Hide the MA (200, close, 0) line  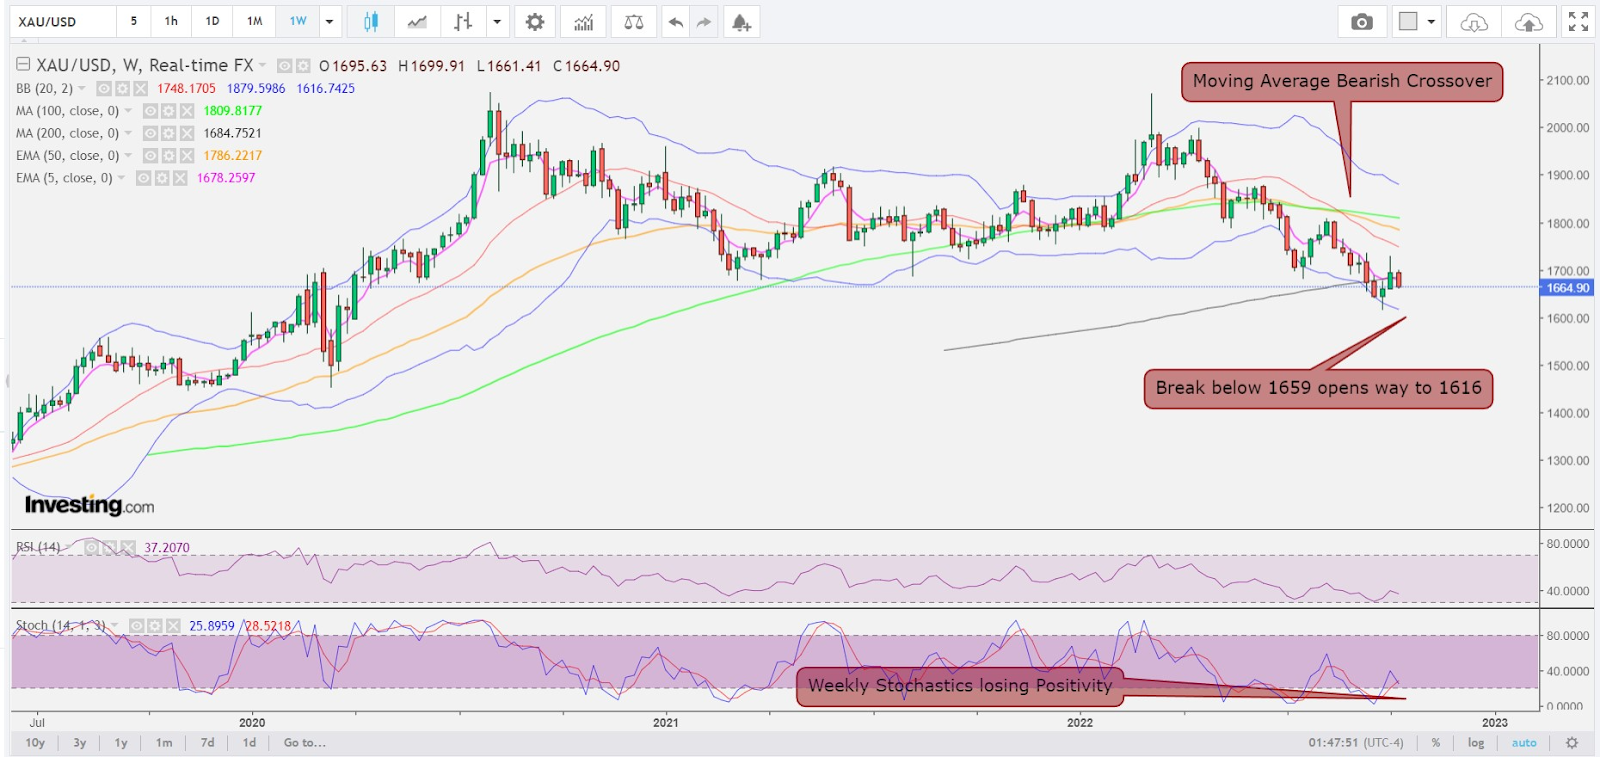click(x=150, y=133)
